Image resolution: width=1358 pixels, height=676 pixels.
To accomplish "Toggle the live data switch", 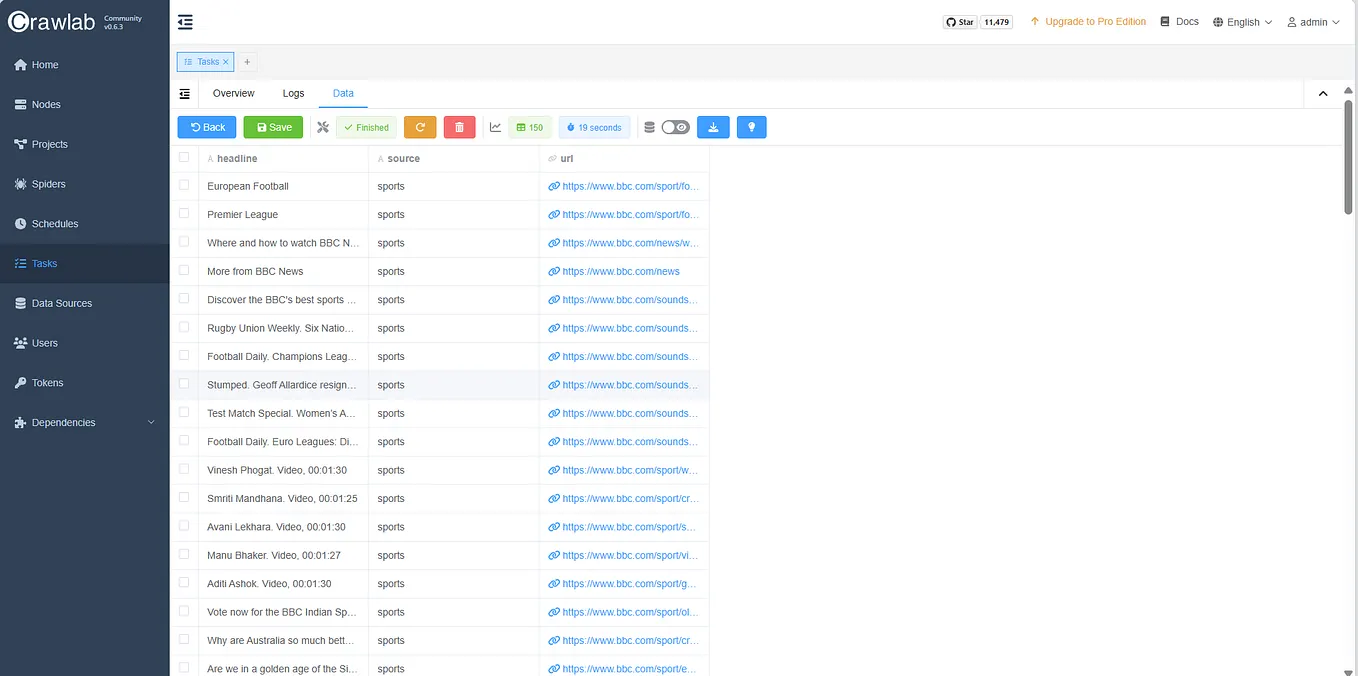I will [674, 127].
